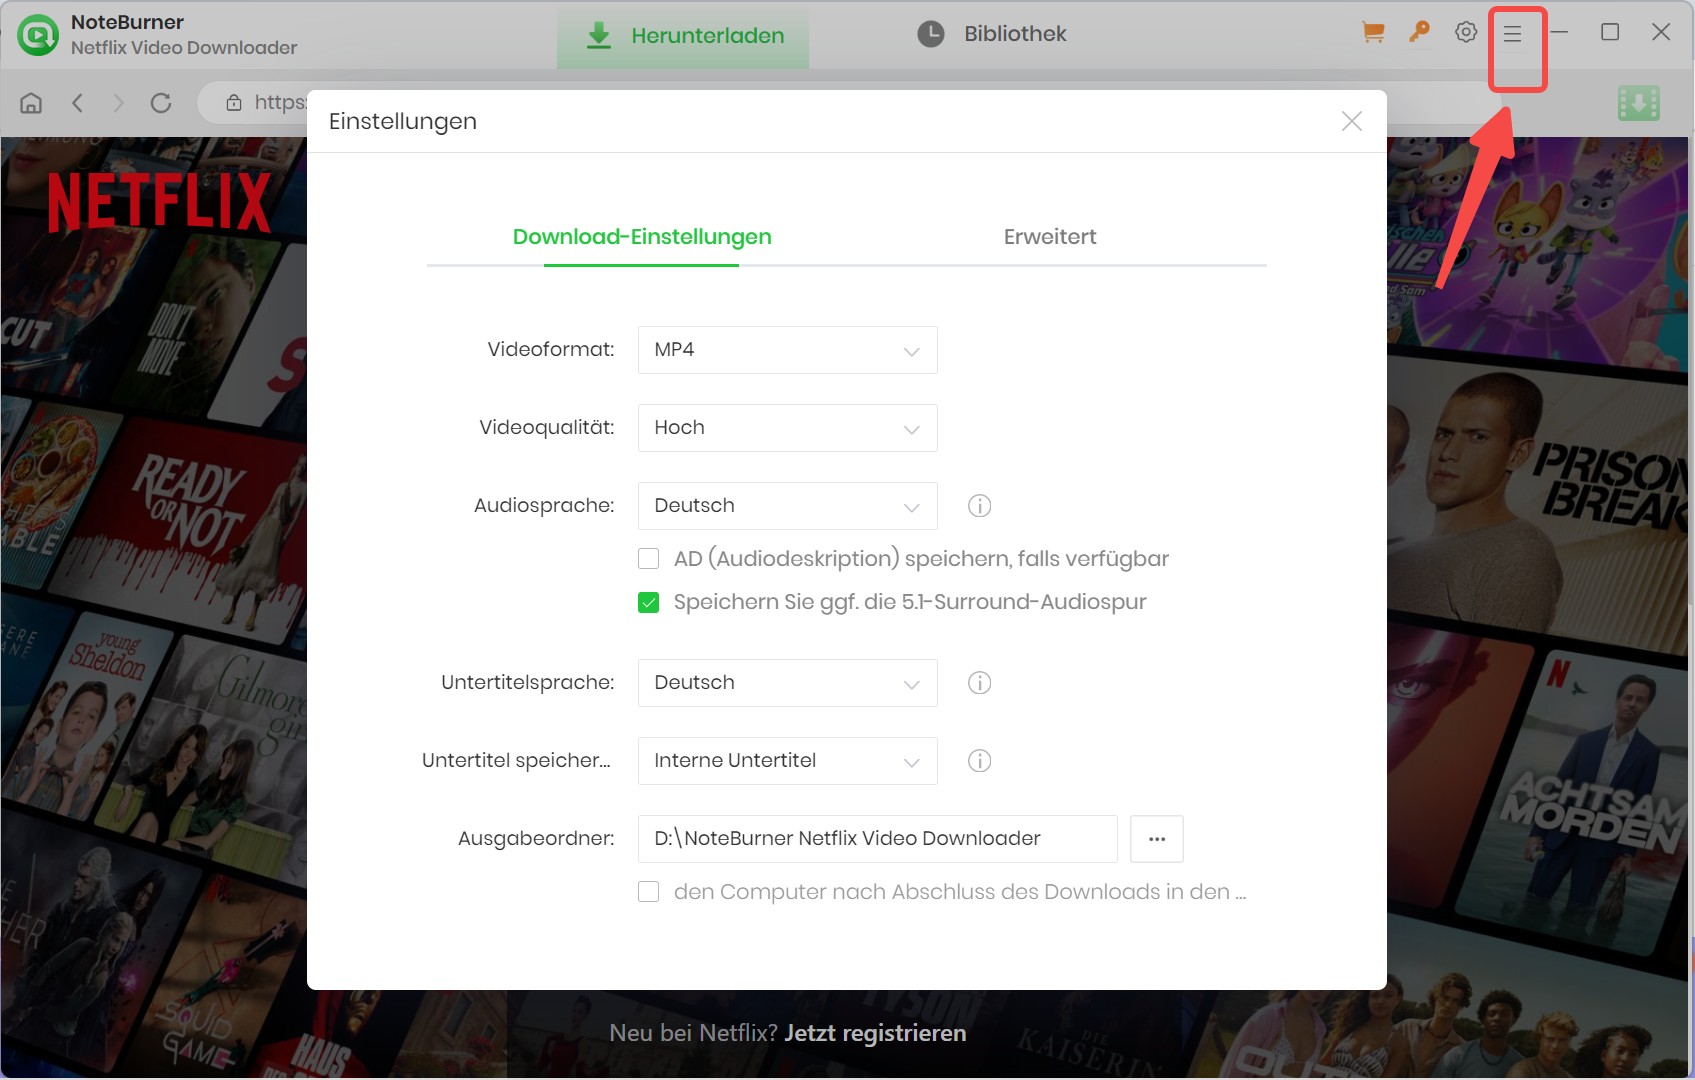
Task: Show info for Untertitelsprache
Action: click(980, 683)
